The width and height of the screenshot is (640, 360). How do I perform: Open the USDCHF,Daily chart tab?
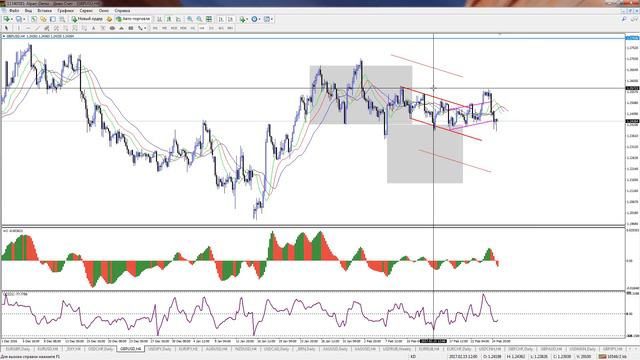pos(100,349)
